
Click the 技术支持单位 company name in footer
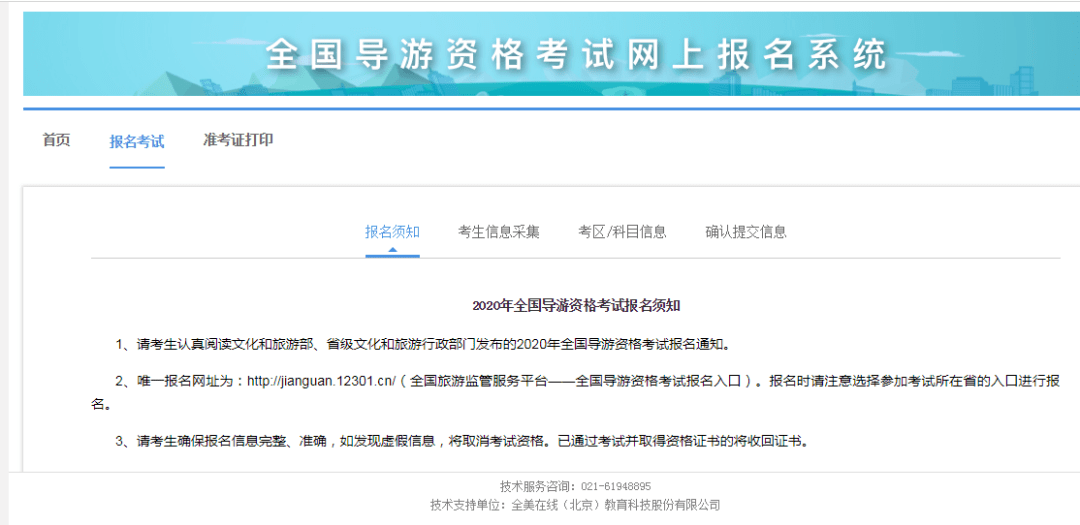tap(616, 505)
